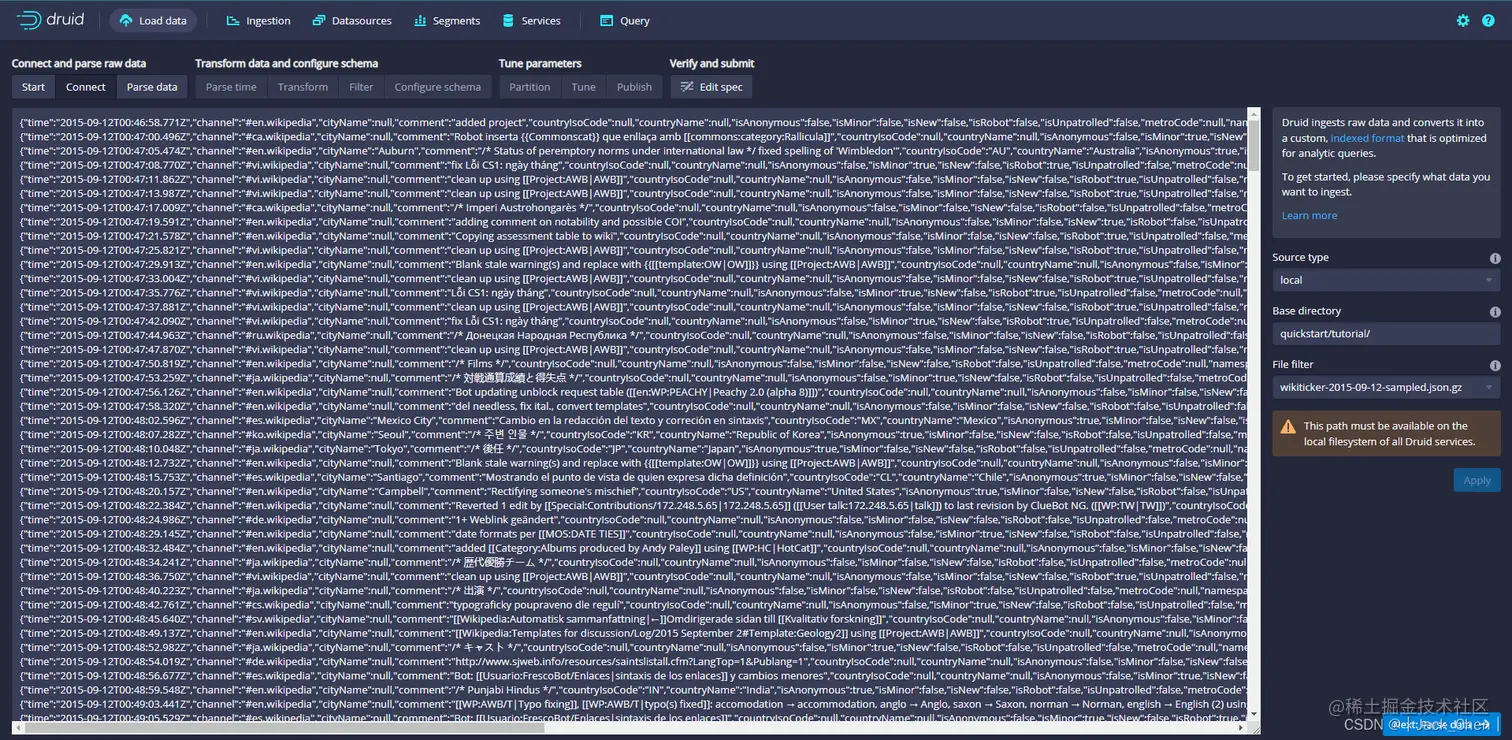Click the 'Verify and submit' heading
This screenshot has height=740, width=1512.
tap(712, 63)
